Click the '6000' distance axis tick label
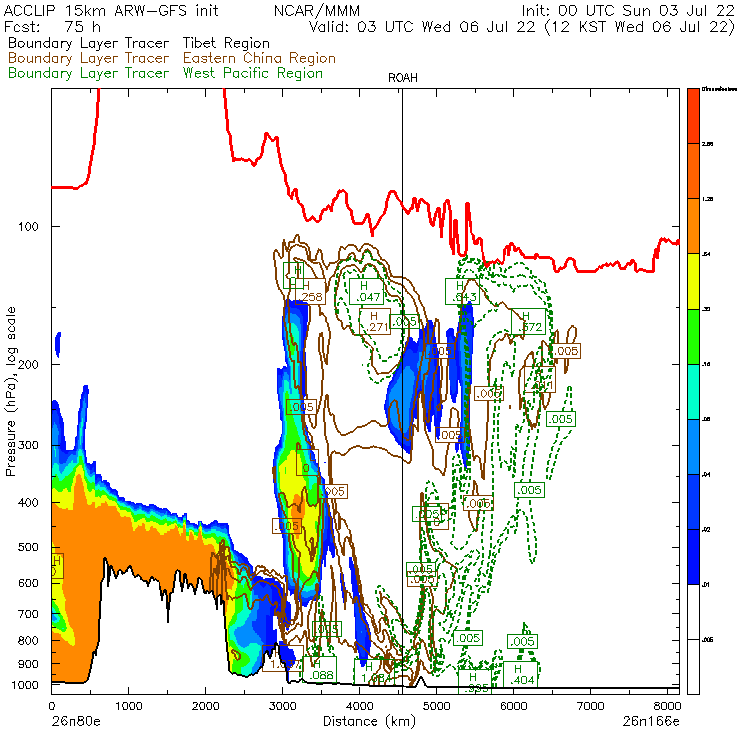740x740 pixels. tap(513, 706)
